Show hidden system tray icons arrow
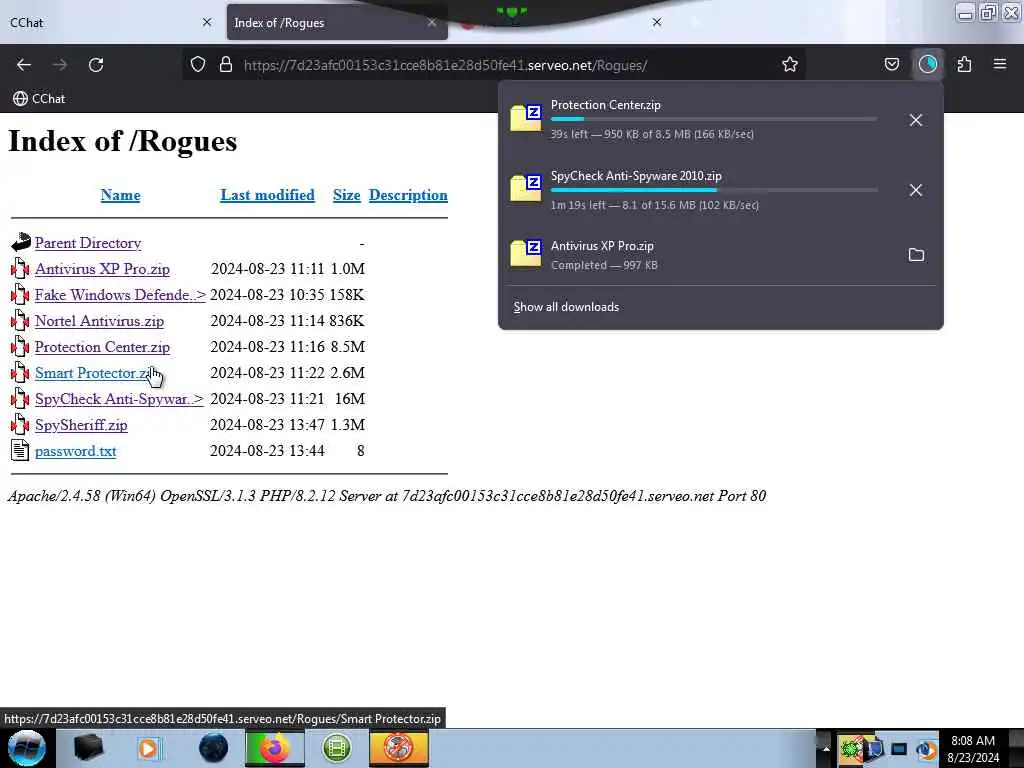Image resolution: width=1024 pixels, height=768 pixels. 825,748
